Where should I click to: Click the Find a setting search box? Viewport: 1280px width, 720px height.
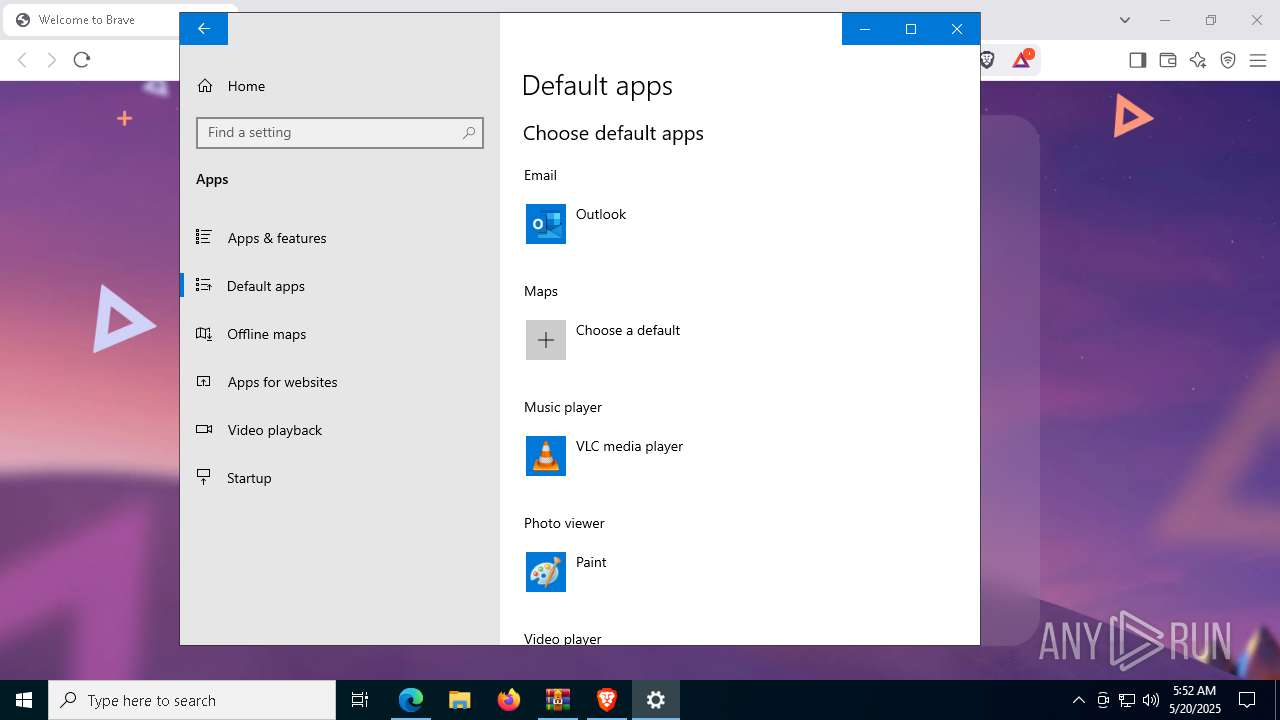(x=340, y=133)
